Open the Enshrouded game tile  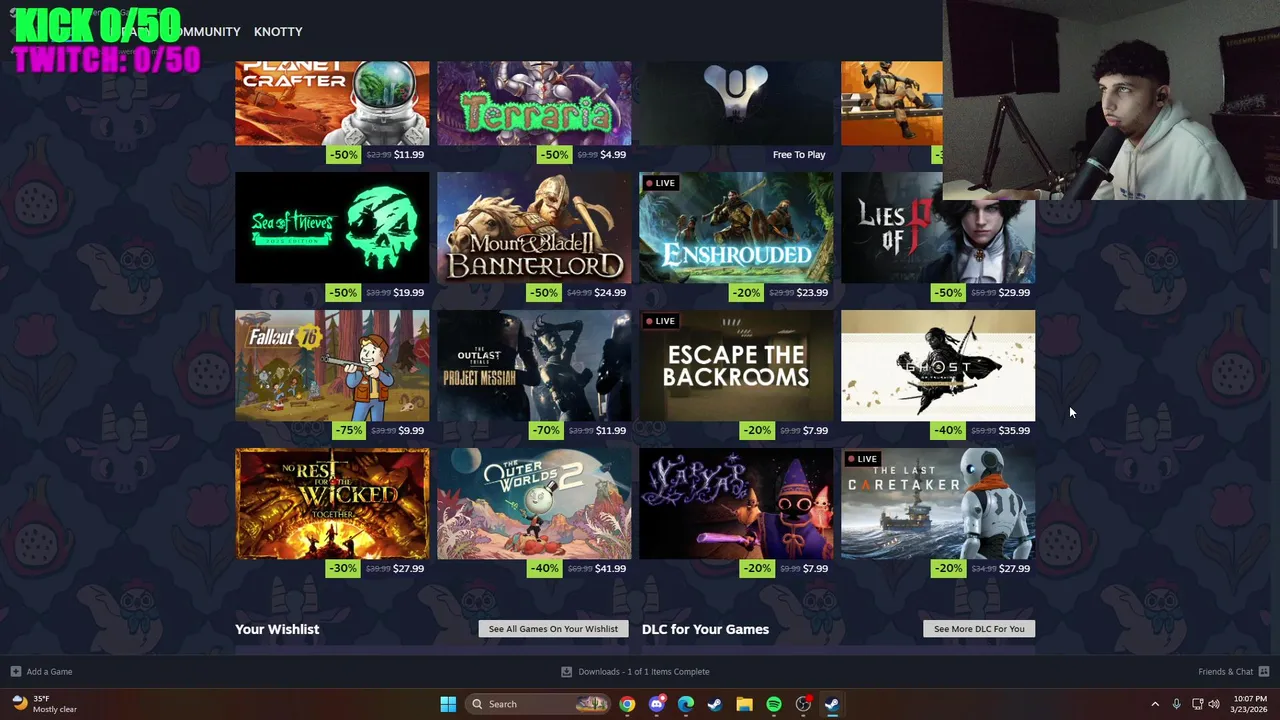tap(736, 227)
